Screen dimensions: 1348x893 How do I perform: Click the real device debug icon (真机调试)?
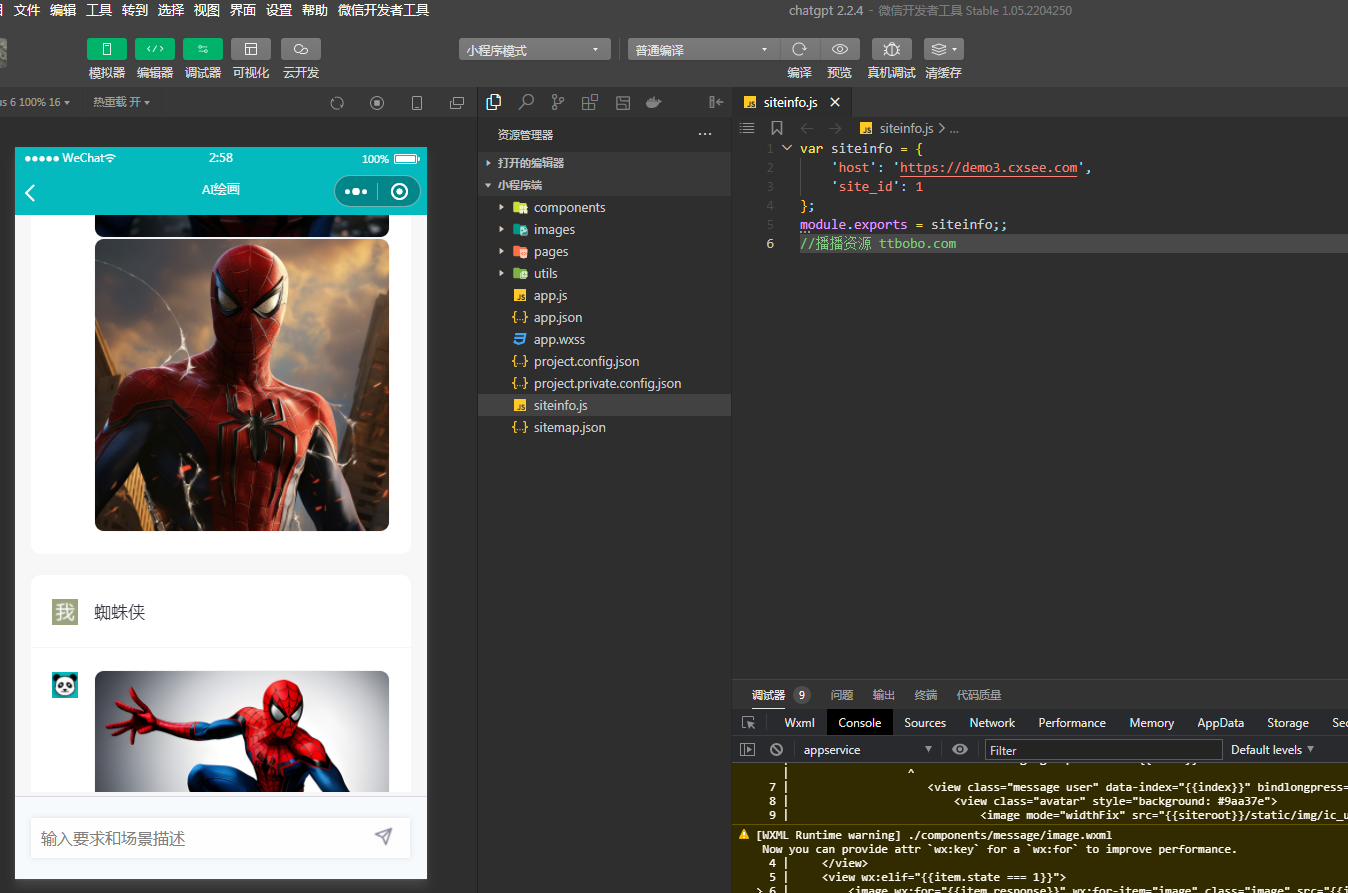[891, 49]
